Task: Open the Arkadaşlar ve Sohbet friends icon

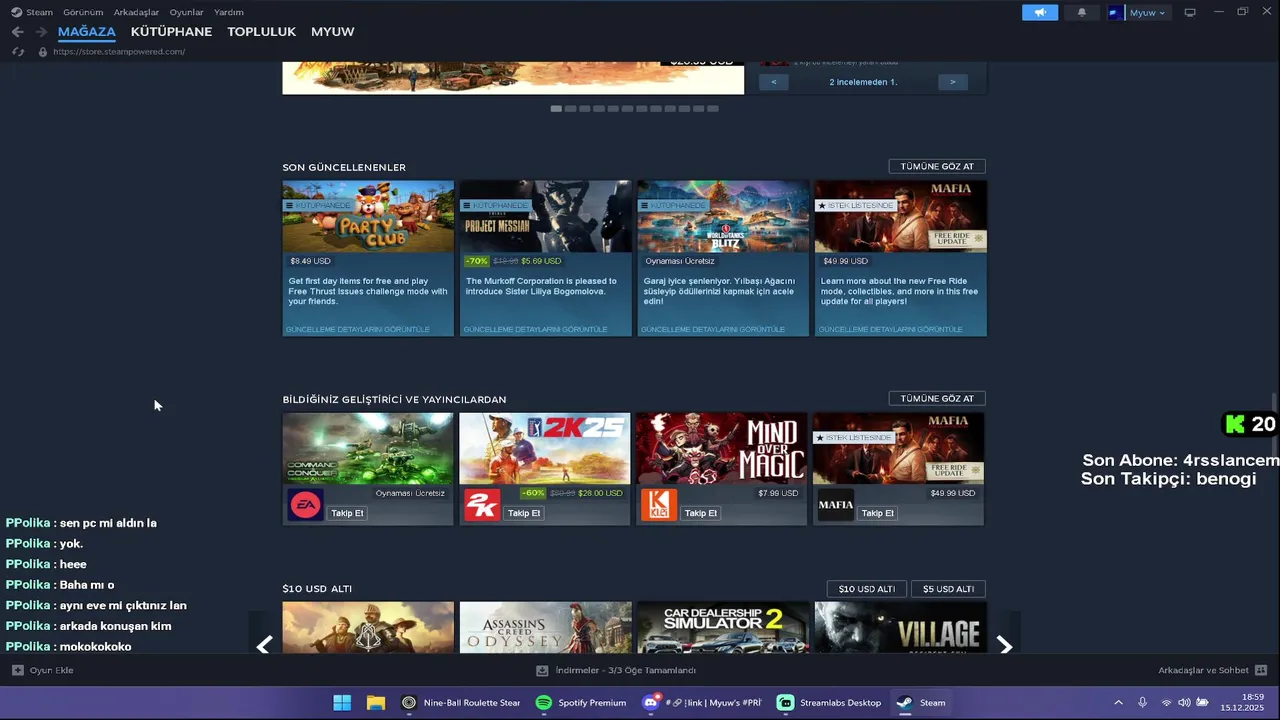Action: click(1260, 670)
